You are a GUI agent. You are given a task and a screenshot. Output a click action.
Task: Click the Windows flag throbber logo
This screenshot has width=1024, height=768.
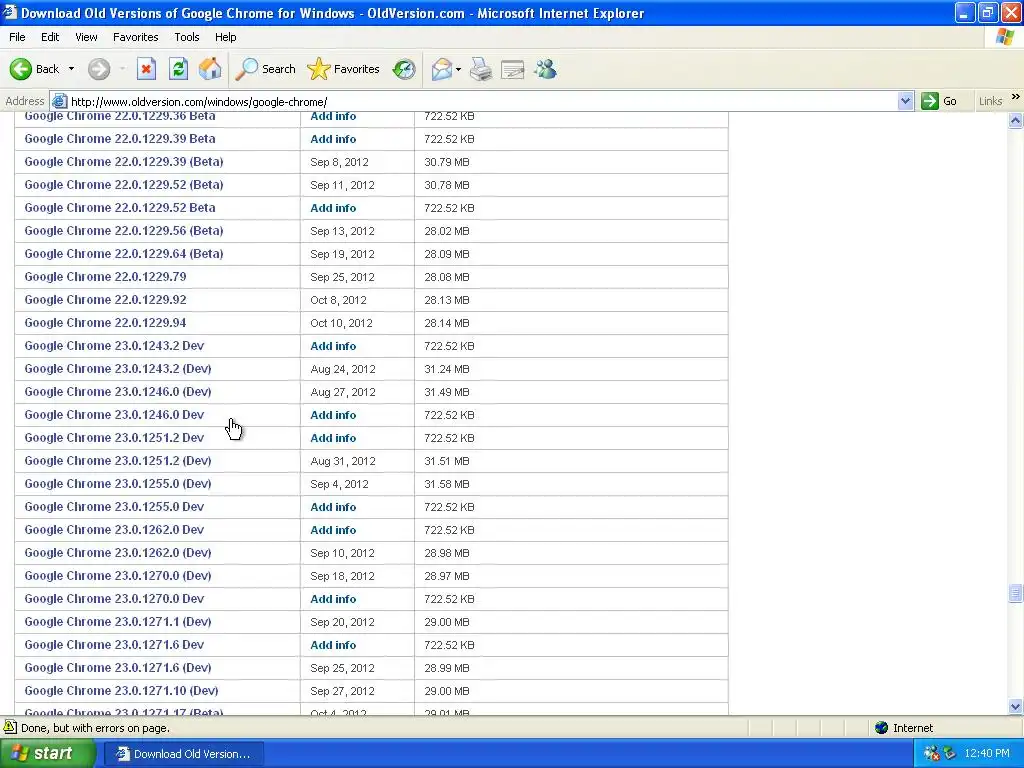1005,37
